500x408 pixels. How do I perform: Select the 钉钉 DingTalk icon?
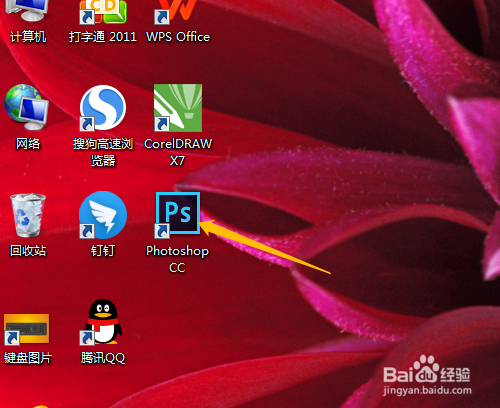point(103,215)
